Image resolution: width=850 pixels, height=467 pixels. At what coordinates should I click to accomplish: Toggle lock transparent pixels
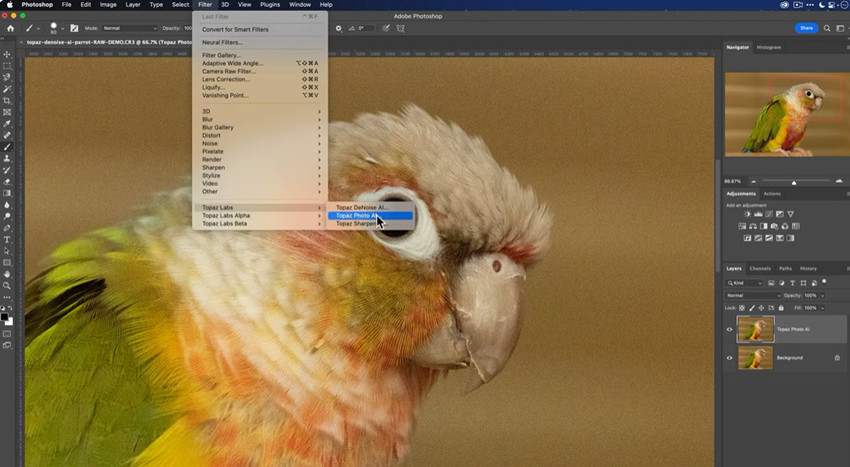(x=742, y=308)
